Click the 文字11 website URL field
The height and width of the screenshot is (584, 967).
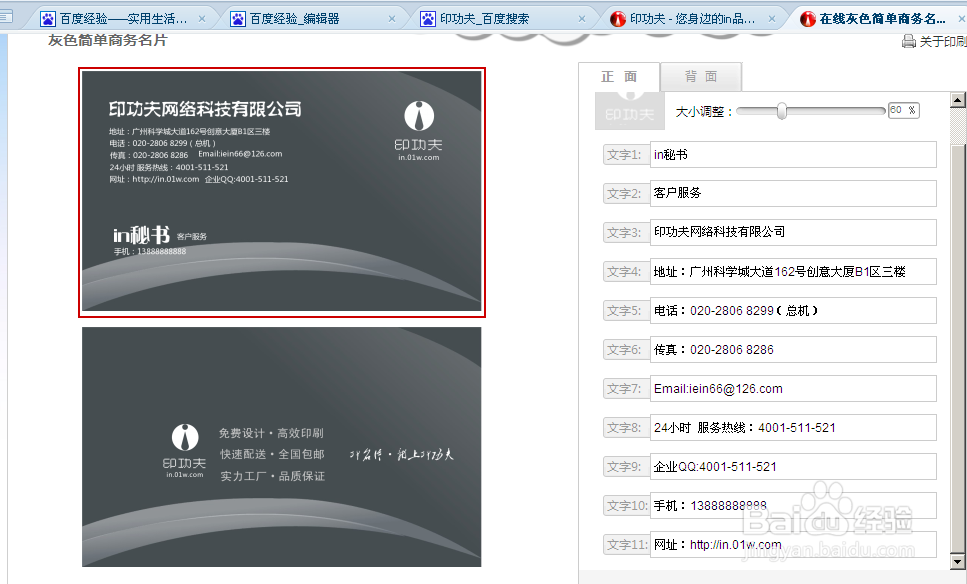pyautogui.click(x=793, y=545)
